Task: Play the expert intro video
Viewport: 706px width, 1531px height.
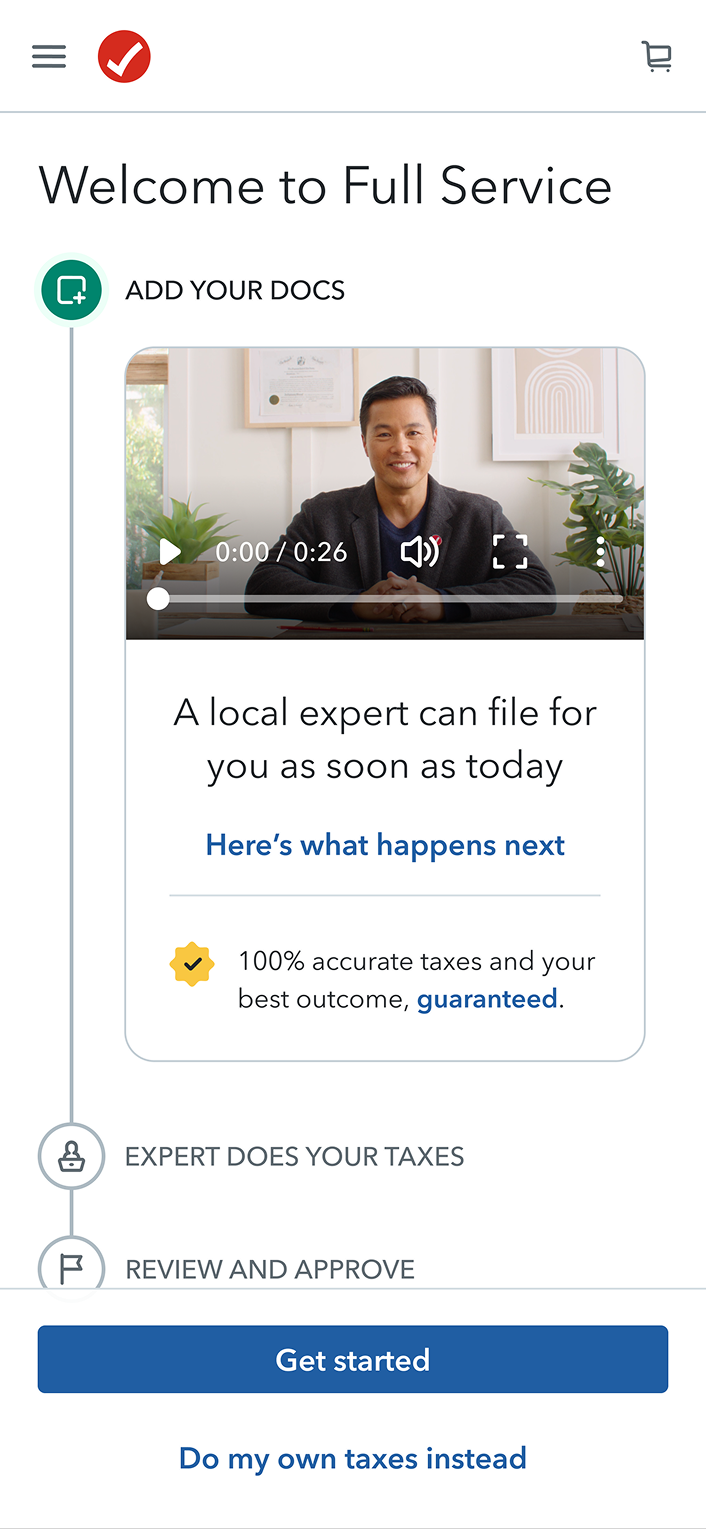Action: tap(170, 551)
